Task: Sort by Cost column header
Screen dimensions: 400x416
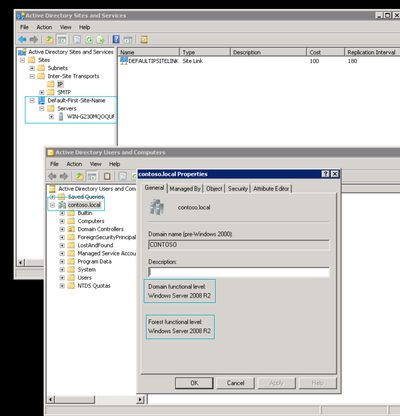Action: pyautogui.click(x=325, y=52)
